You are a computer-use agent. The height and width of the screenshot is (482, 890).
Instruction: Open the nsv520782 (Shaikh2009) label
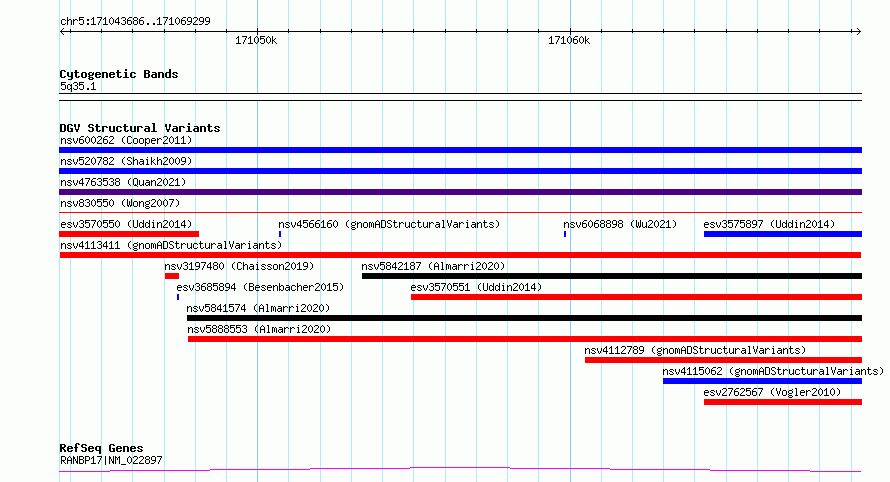tap(126, 161)
